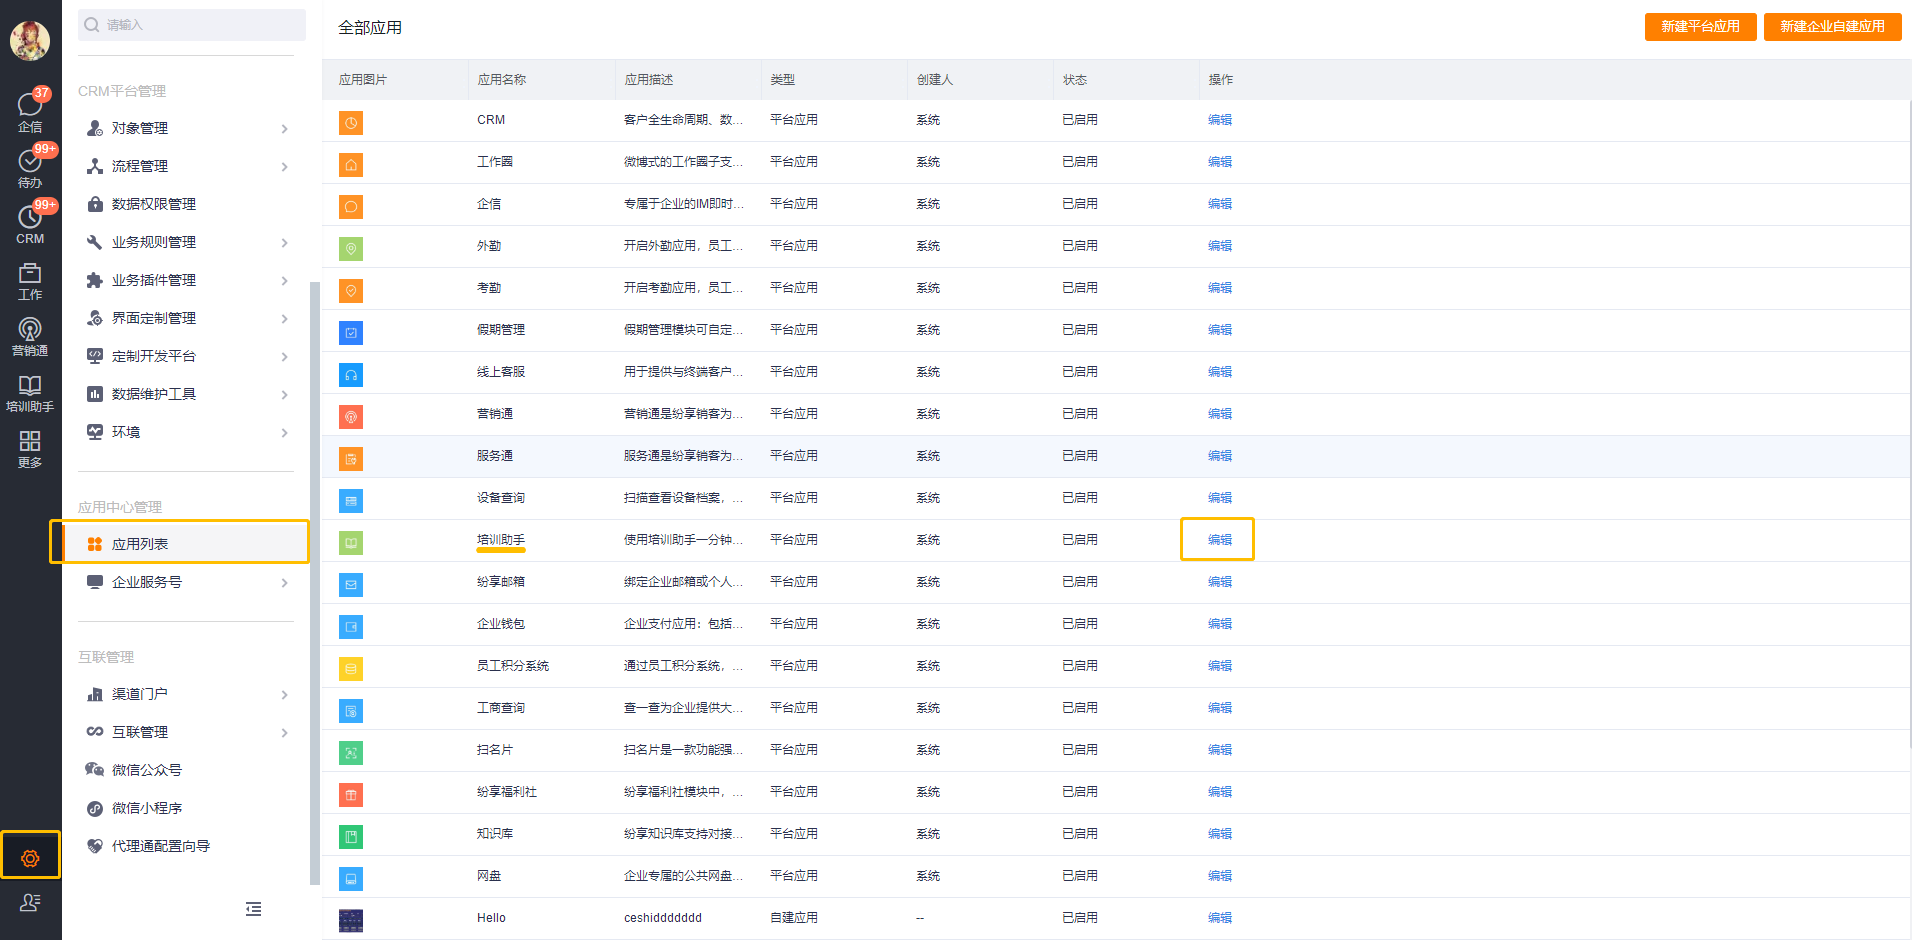
Task: Click the 新建平台应用 button
Action: pos(1700,27)
